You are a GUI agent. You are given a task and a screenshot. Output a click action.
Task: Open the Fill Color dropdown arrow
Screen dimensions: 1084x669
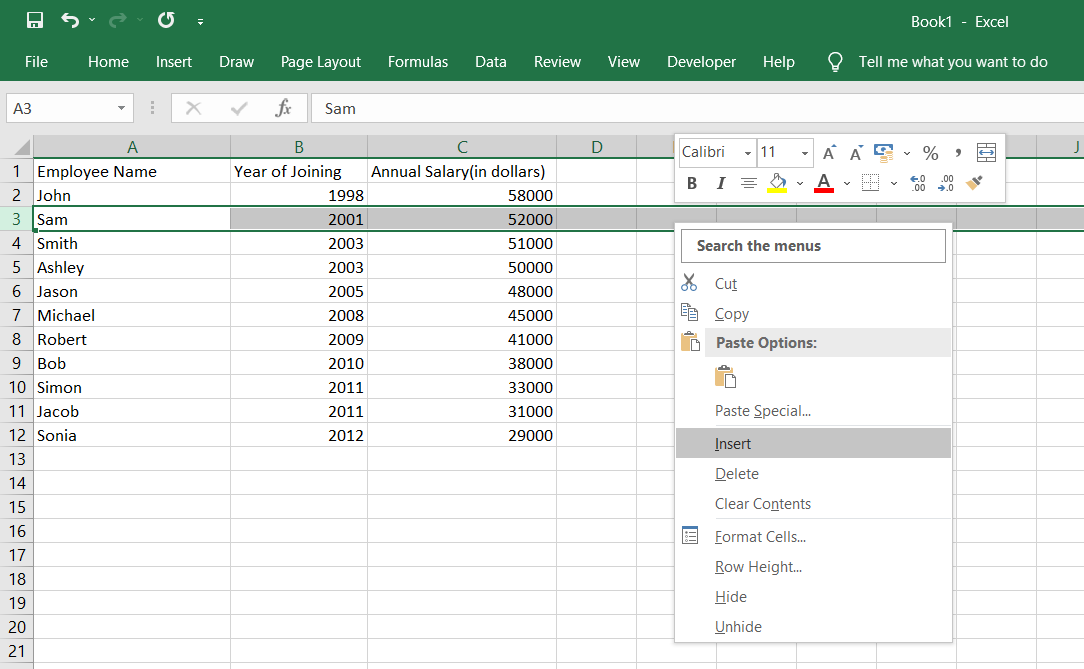point(799,182)
